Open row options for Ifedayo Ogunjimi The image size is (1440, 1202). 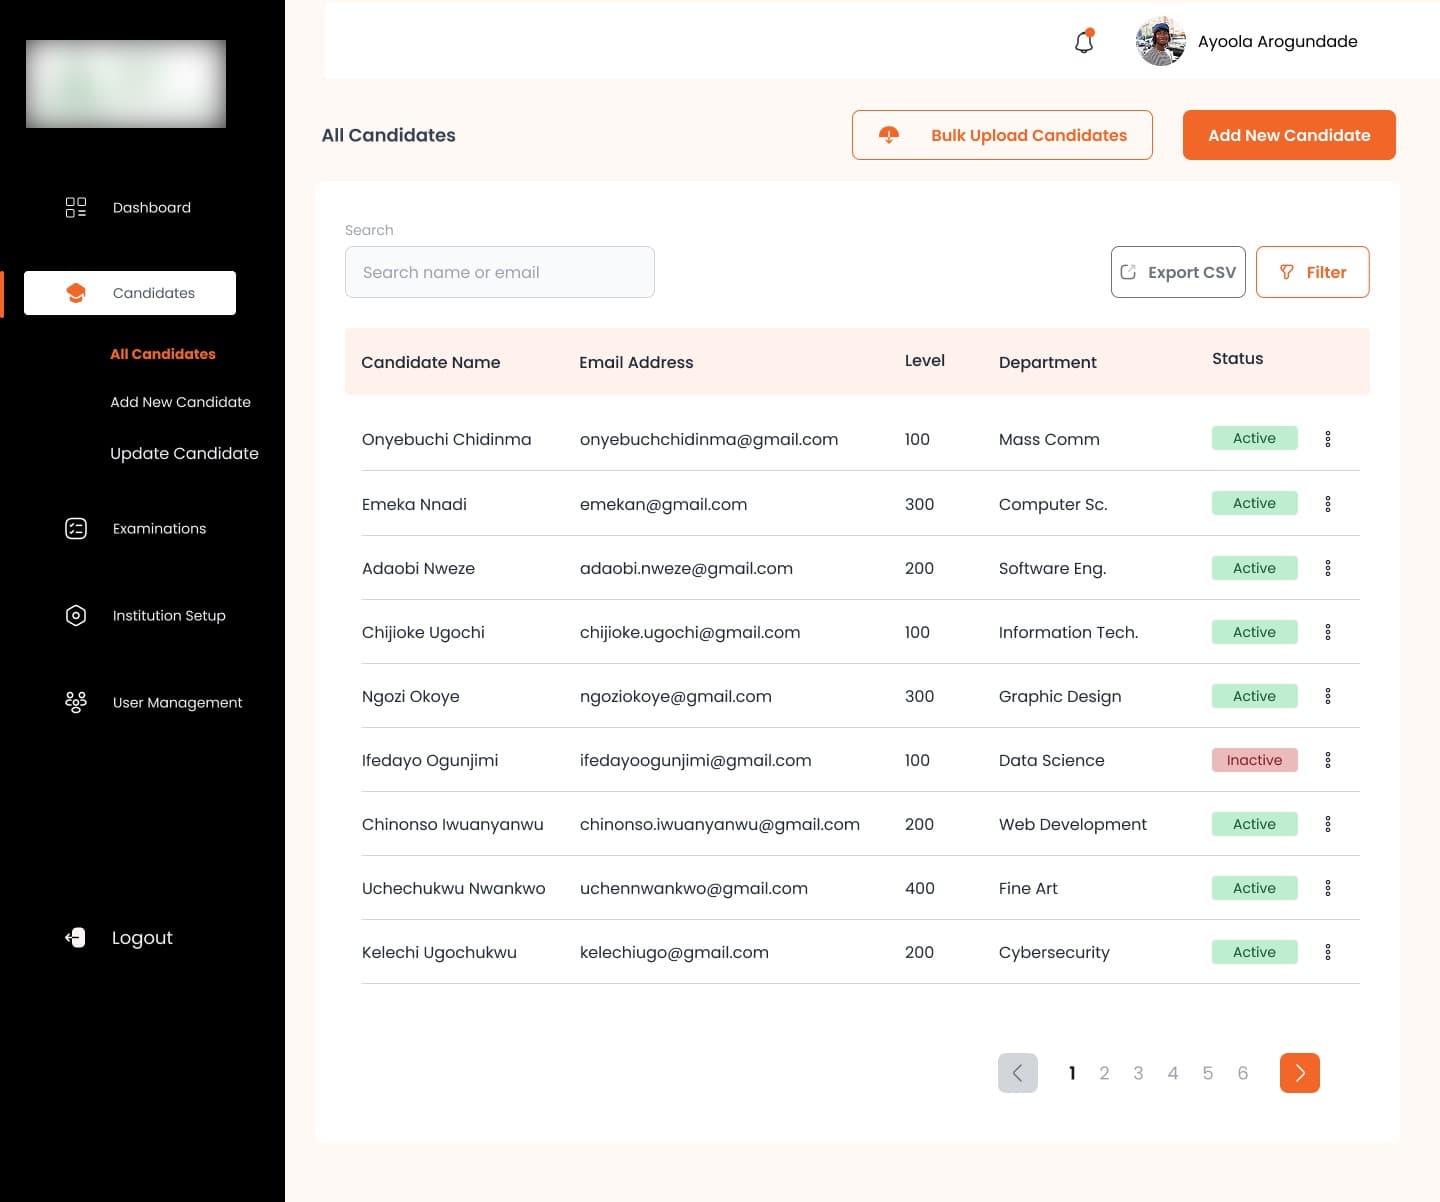click(1328, 760)
